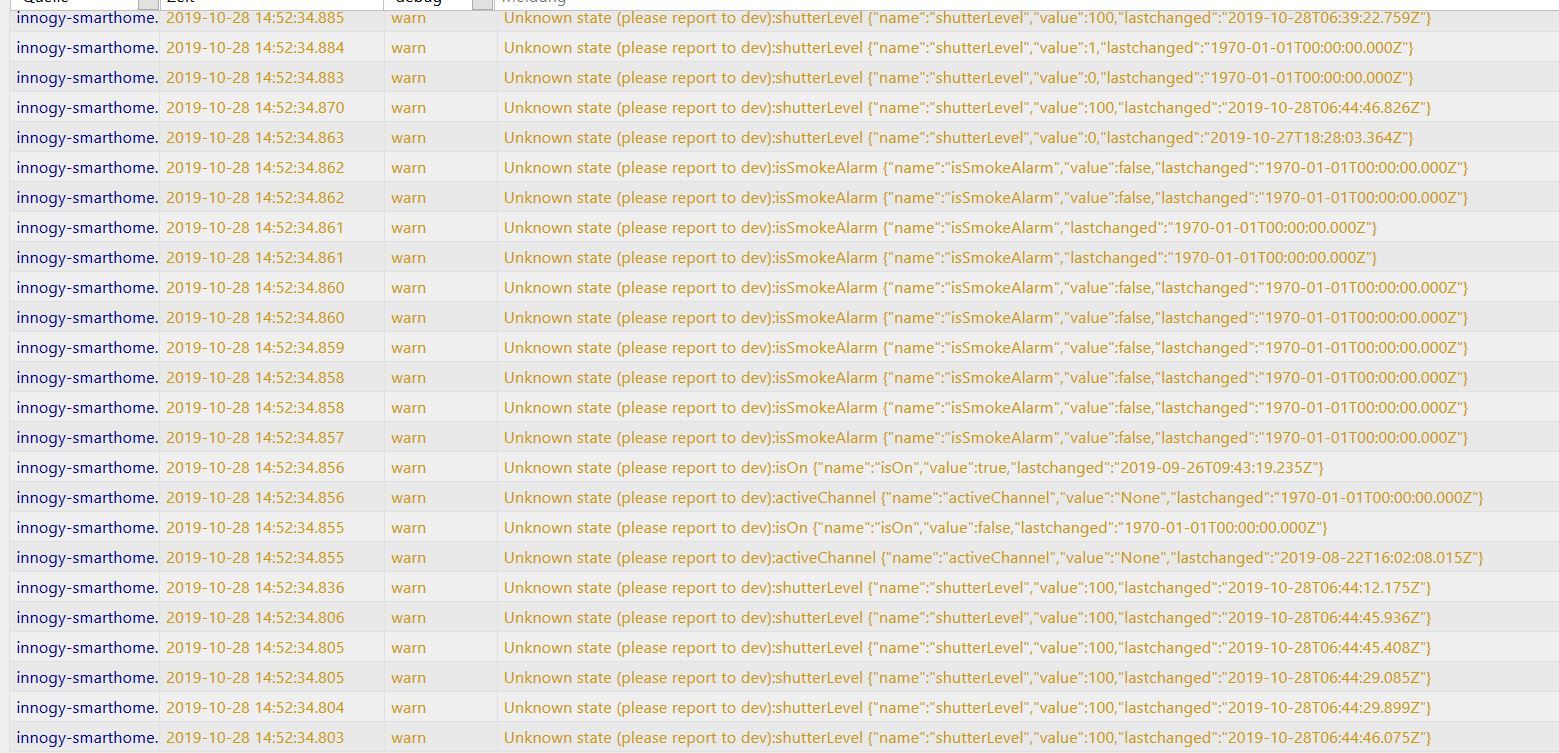Click shutterLevel message lastchanged 06:44:45.936Z
Screen dimensions: 1559x753
click(x=967, y=618)
